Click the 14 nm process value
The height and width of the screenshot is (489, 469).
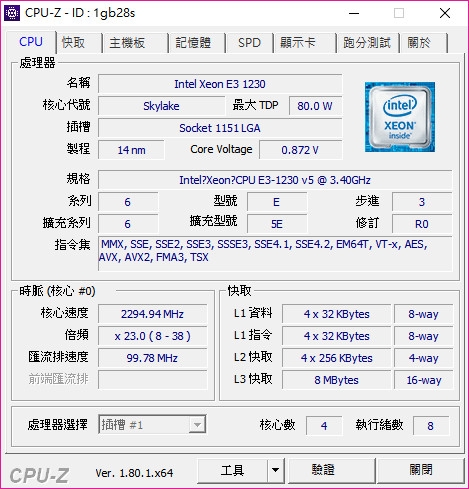point(131,150)
